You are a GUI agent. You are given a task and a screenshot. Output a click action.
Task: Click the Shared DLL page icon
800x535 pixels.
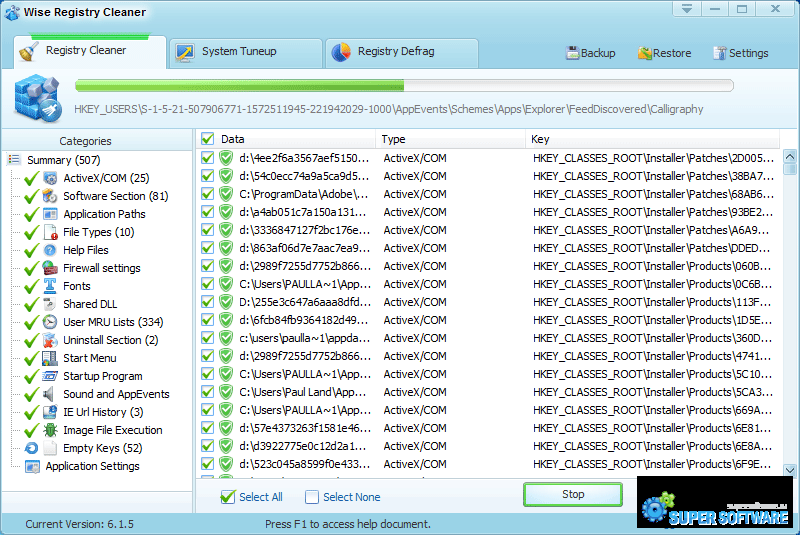click(50, 304)
